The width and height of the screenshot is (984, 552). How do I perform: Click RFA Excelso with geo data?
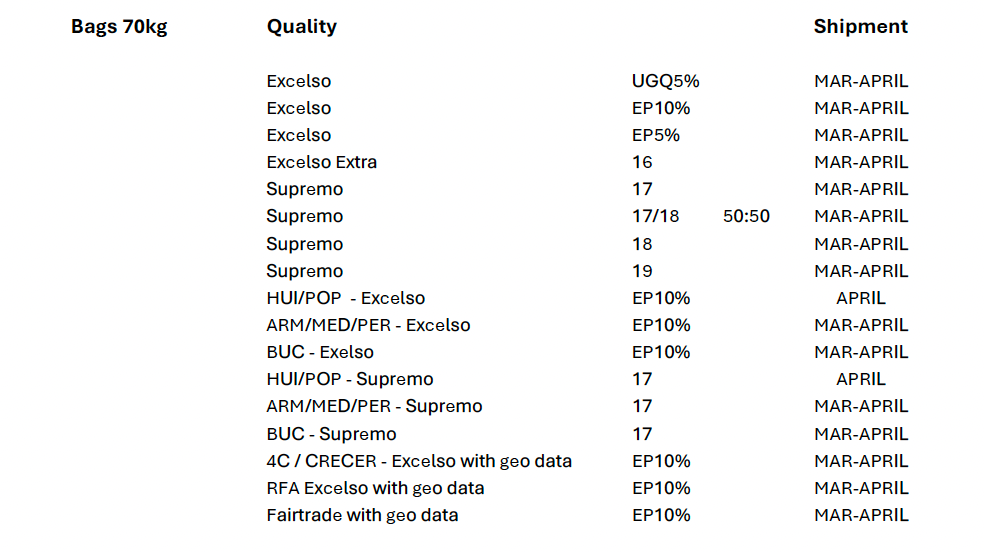coord(375,488)
